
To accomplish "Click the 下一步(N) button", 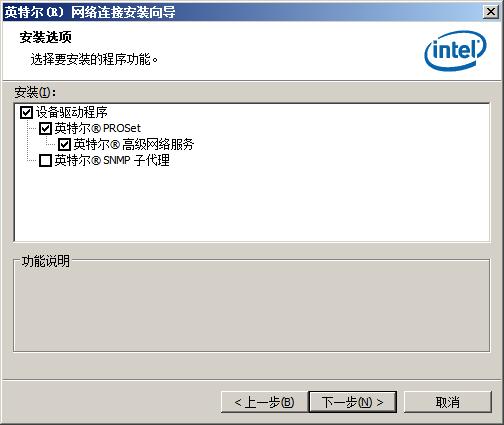I will (353, 402).
